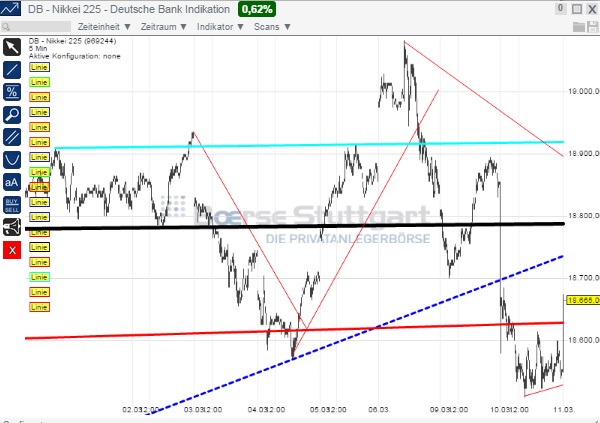600x423 pixels.
Task: Open the BUY SELL order tool
Action: [12, 205]
